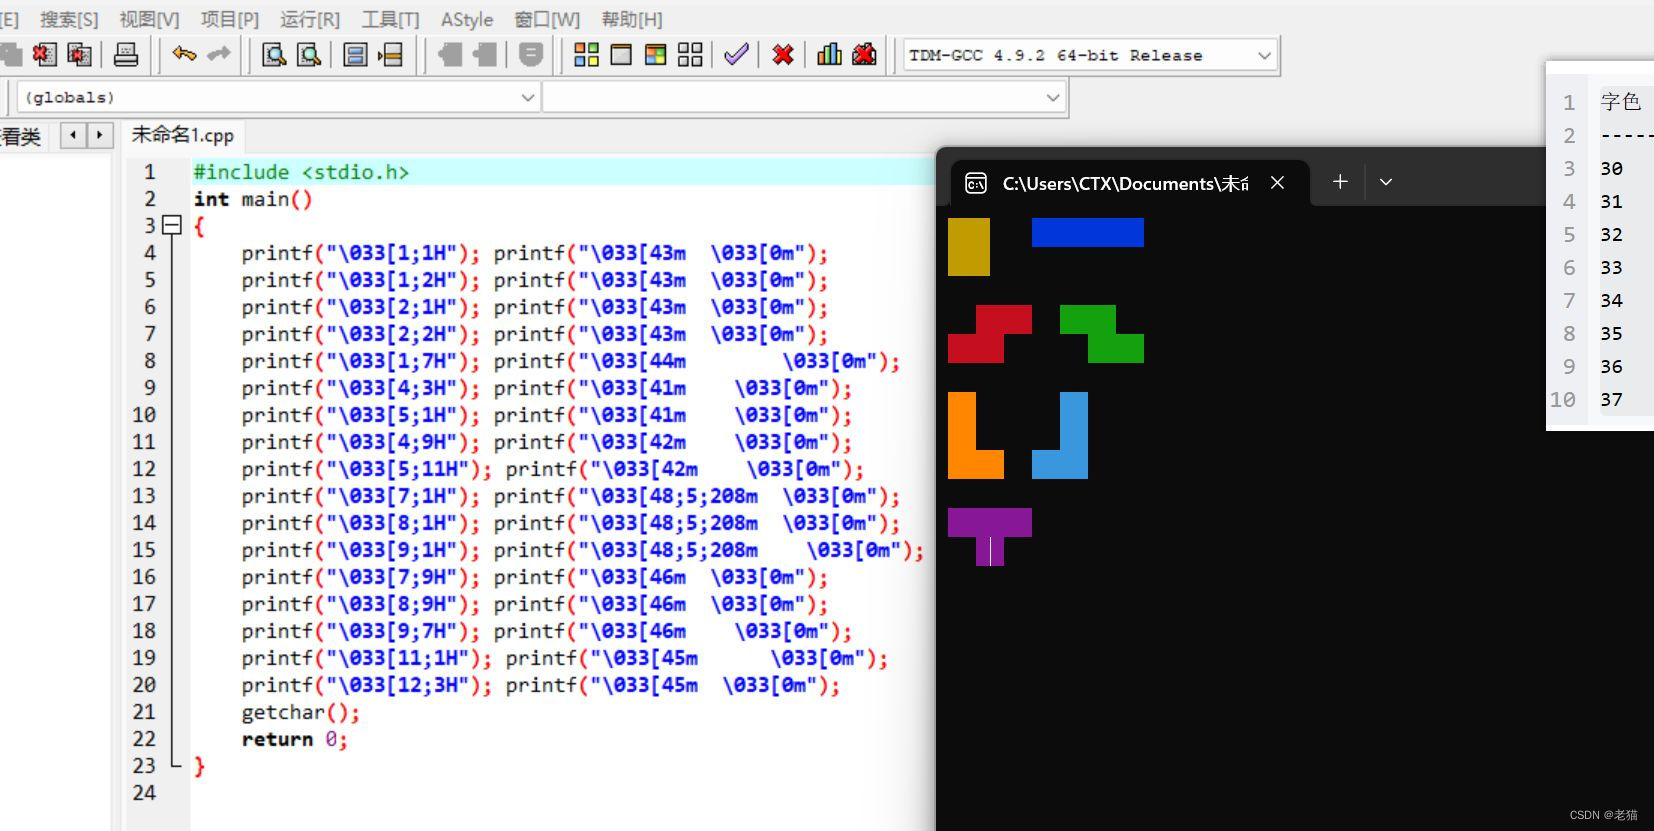Click the grey toggle bookmark icon
The height and width of the screenshot is (831, 1654).
tap(531, 55)
